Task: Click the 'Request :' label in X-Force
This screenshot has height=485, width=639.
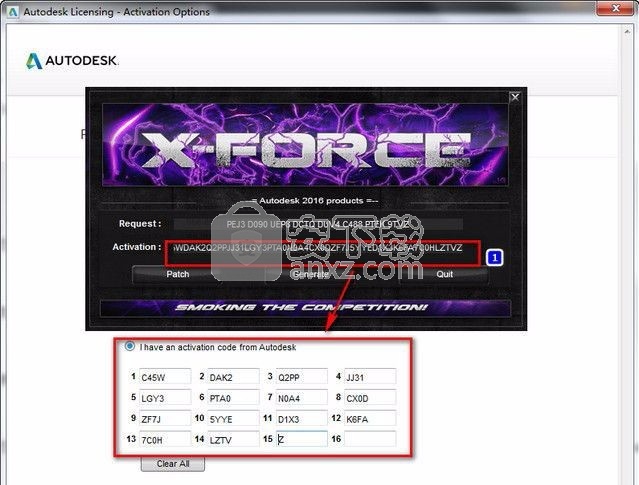Action: 140,224
